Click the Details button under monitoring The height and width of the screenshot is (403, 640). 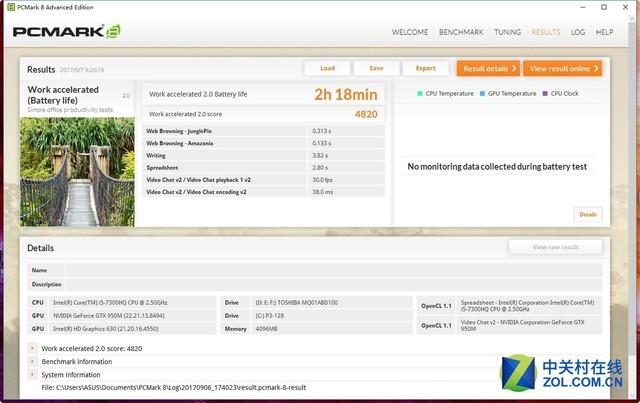[x=588, y=214]
